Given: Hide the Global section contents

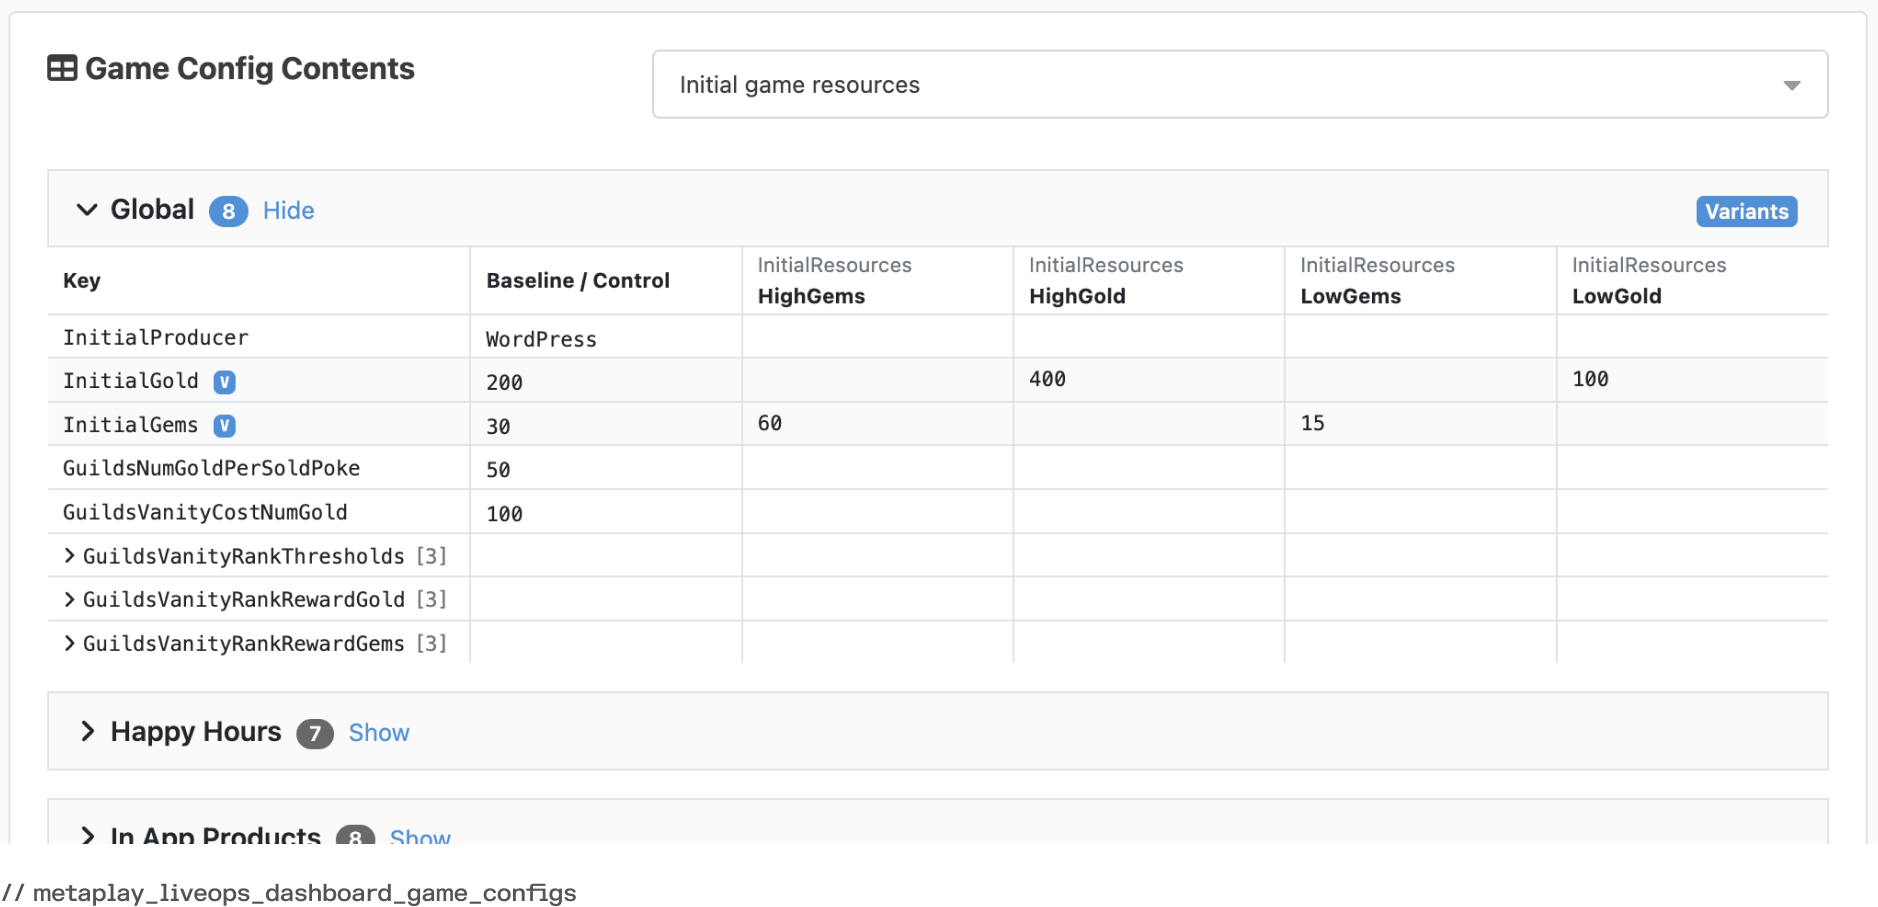Looking at the screenshot, I should [288, 210].
